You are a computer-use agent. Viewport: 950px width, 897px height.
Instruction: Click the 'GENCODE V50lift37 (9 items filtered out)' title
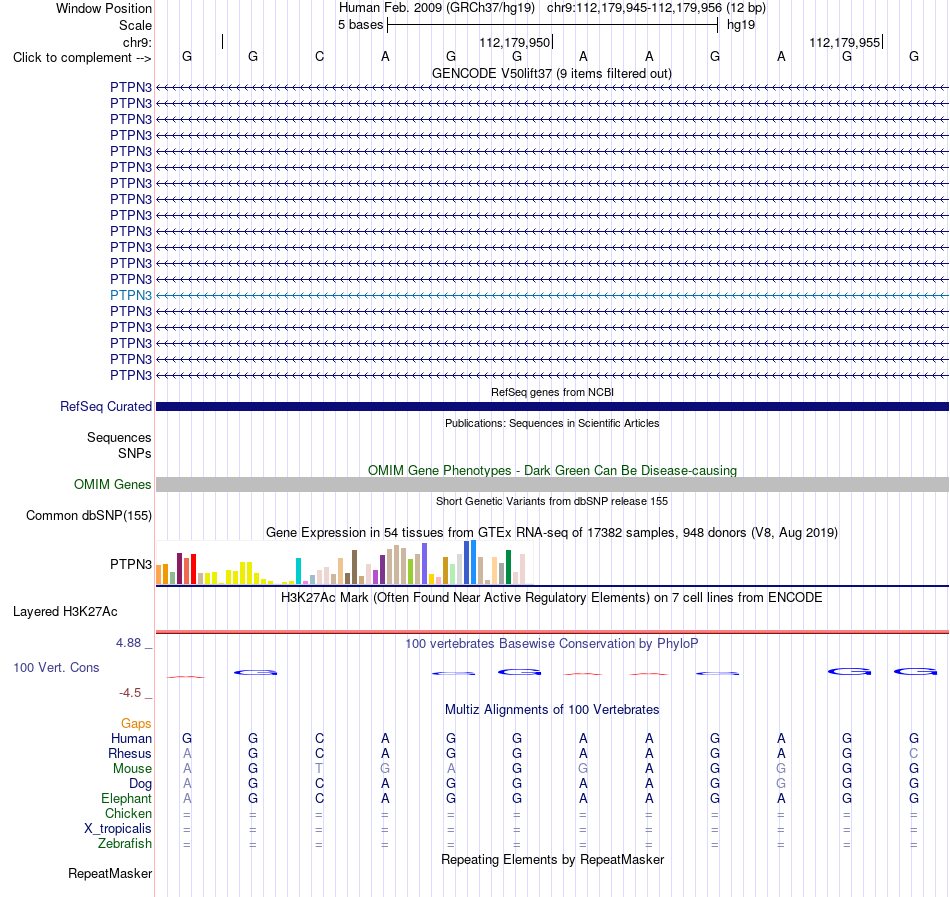(x=552, y=73)
